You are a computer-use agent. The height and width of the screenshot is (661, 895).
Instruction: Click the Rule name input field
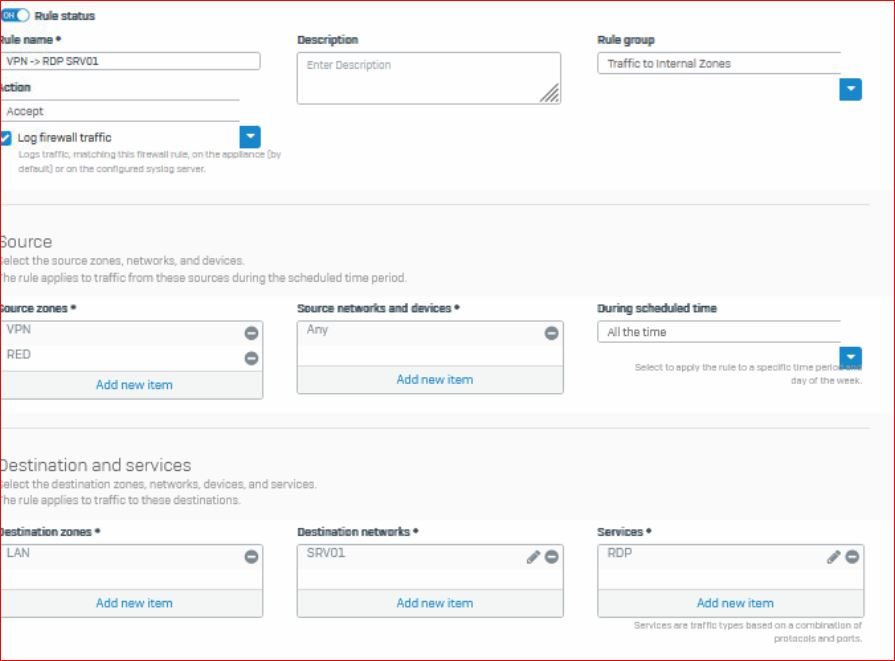130,62
